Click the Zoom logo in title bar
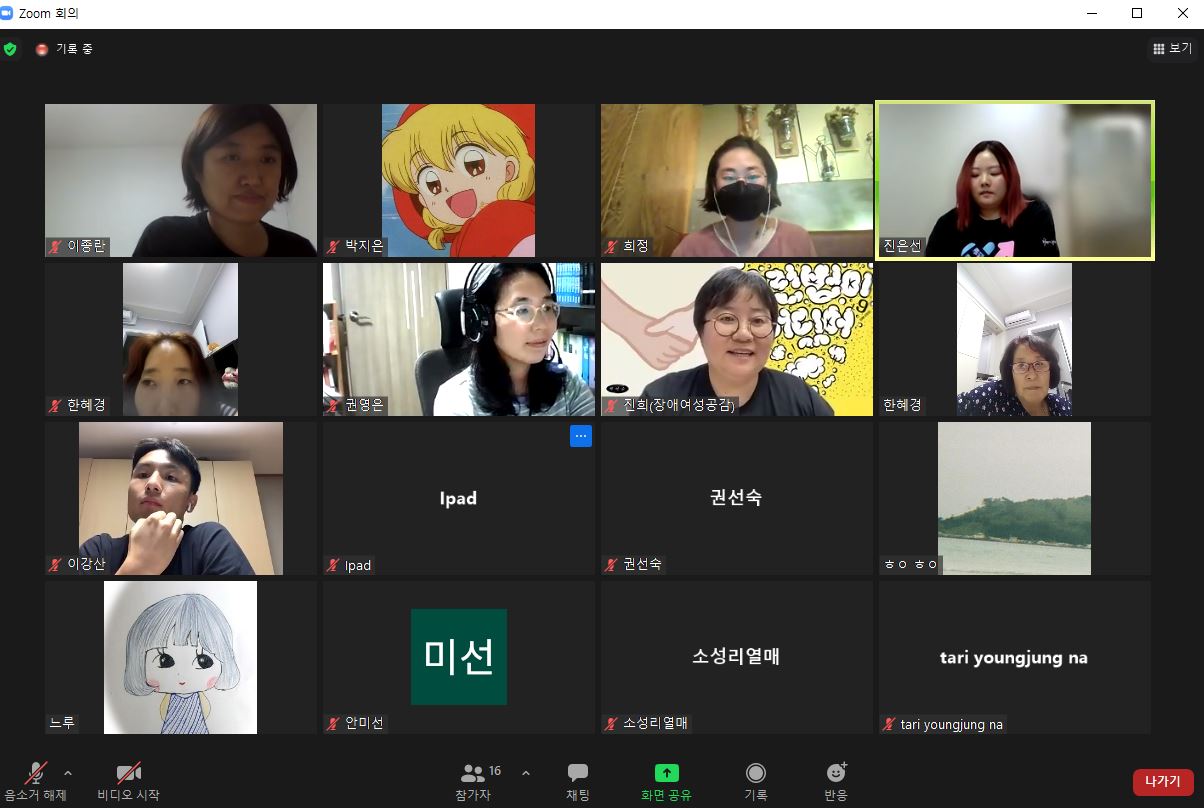 9,13
